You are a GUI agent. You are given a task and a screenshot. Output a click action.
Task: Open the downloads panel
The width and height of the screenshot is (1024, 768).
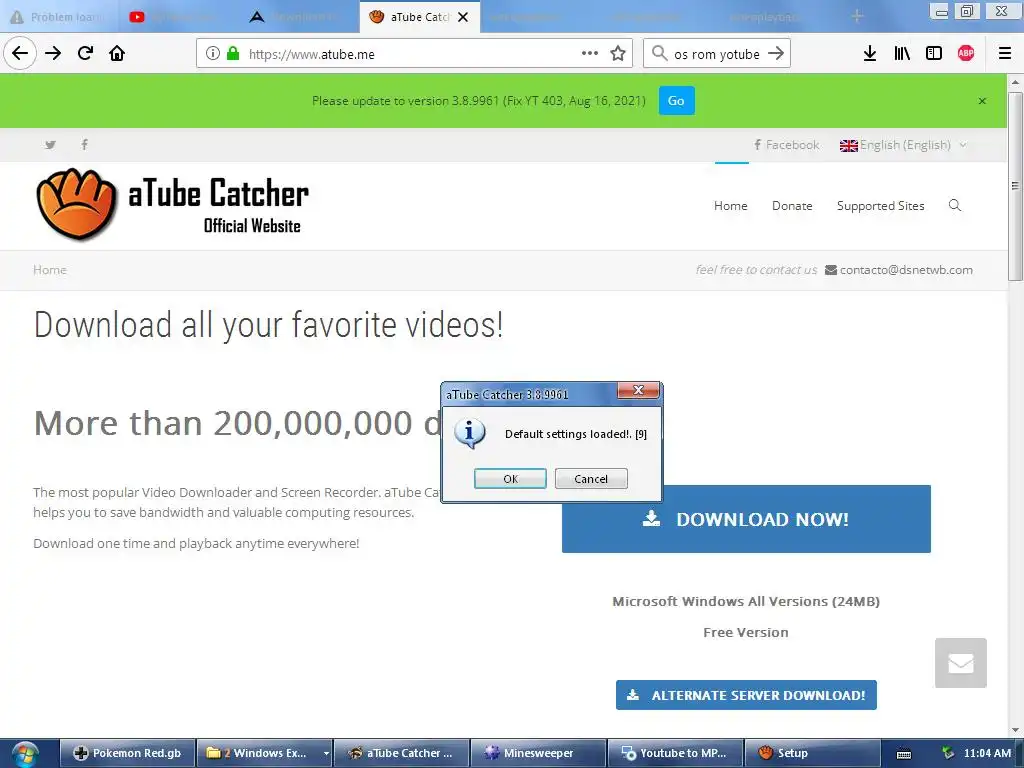(870, 54)
